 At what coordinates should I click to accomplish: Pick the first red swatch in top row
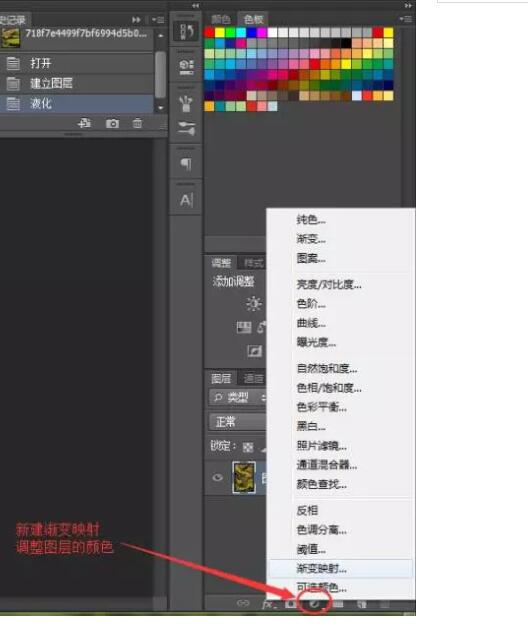(209, 33)
